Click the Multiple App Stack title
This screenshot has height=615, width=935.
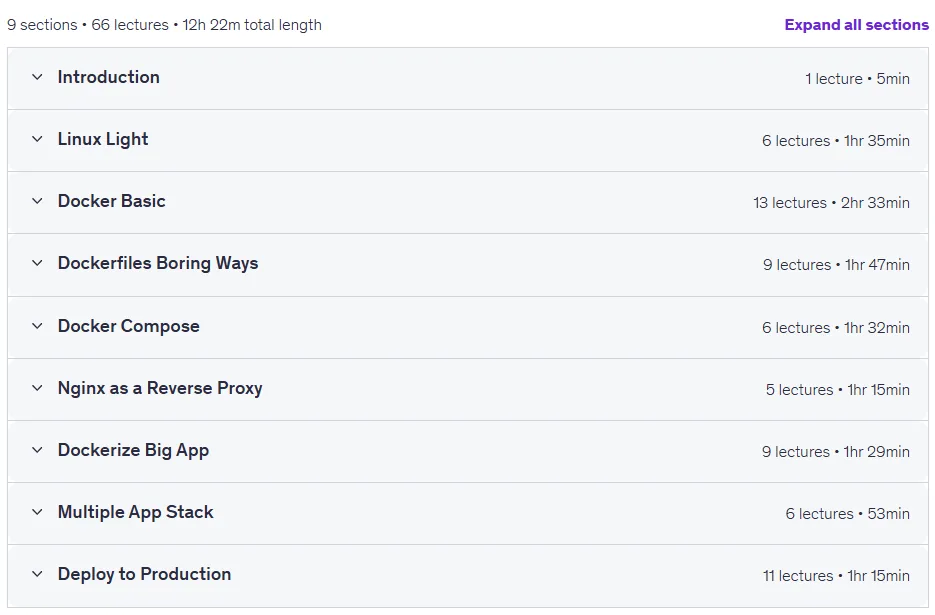(135, 512)
